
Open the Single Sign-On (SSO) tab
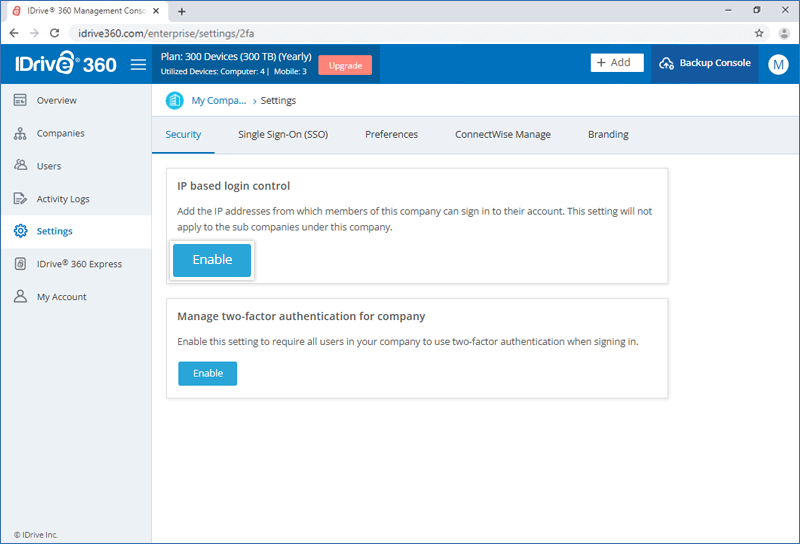[x=283, y=134]
